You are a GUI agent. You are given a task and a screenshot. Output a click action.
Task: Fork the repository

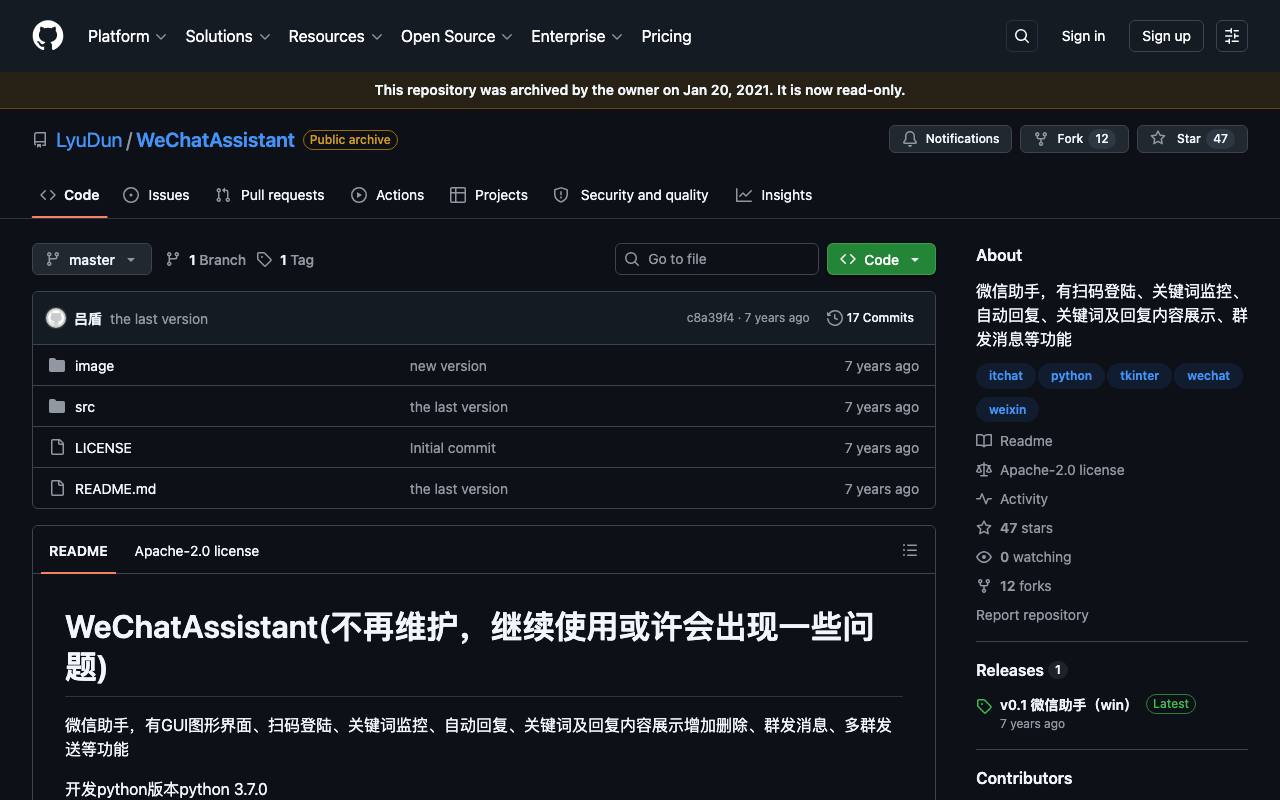point(1074,139)
